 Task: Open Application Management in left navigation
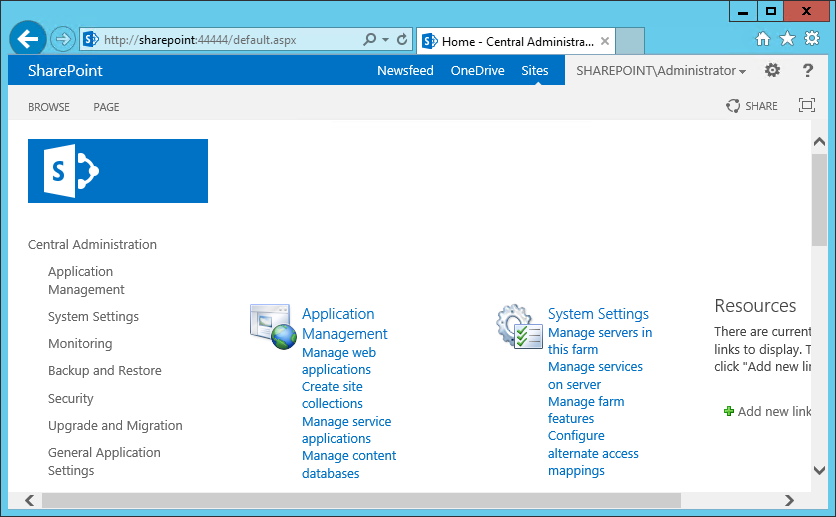click(86, 280)
